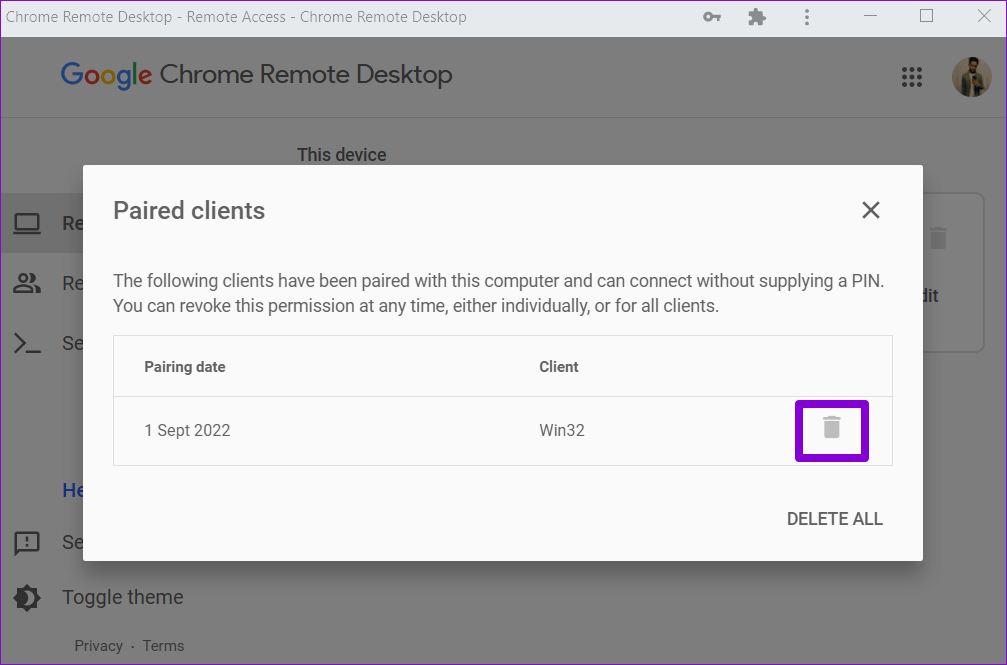Screen dimensions: 1007x665
Task: Open the Terms link
Action: pyautogui.click(x=163, y=646)
